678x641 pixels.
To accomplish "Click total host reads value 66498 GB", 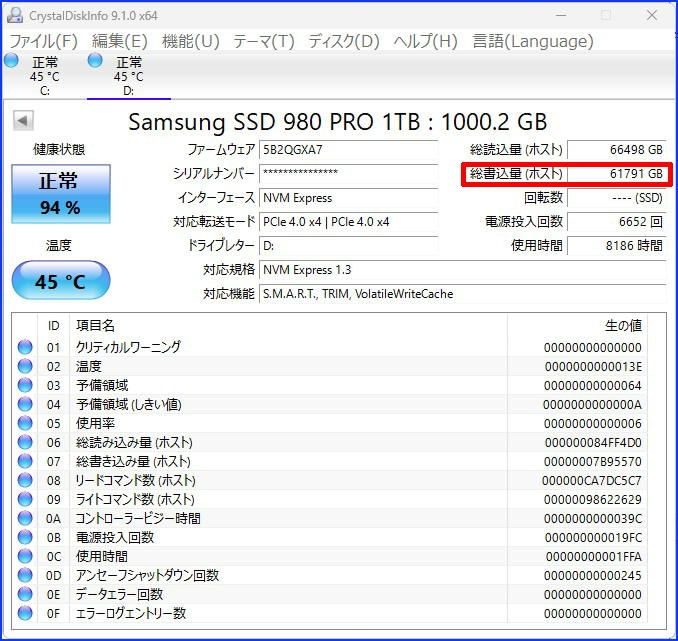I will tap(617, 150).
